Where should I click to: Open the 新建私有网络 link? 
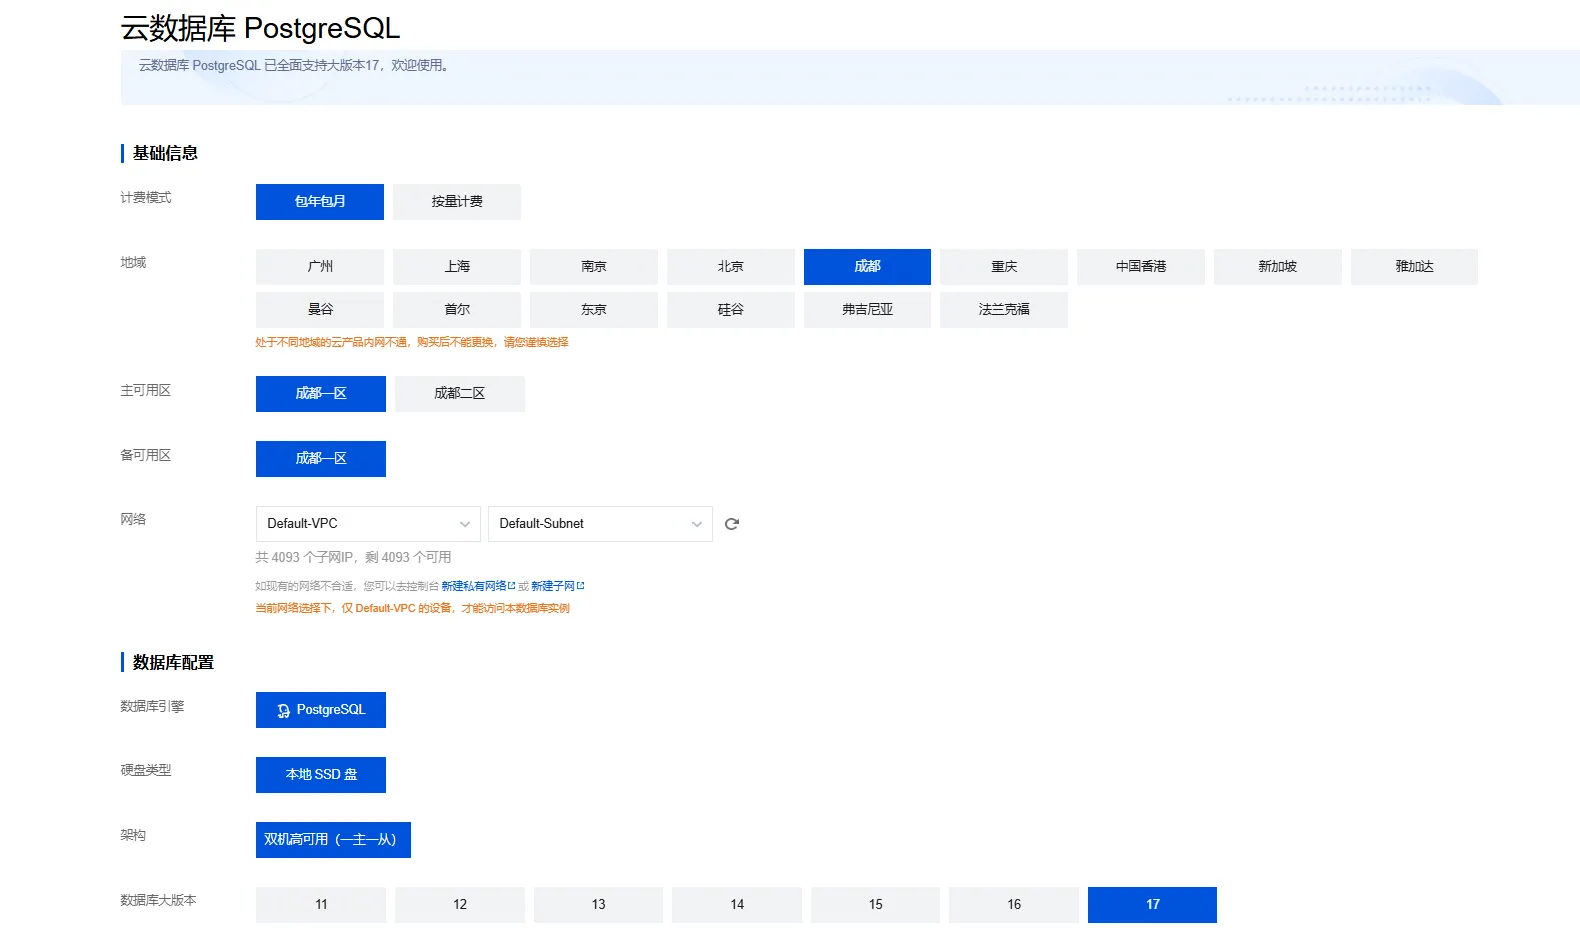[475, 586]
